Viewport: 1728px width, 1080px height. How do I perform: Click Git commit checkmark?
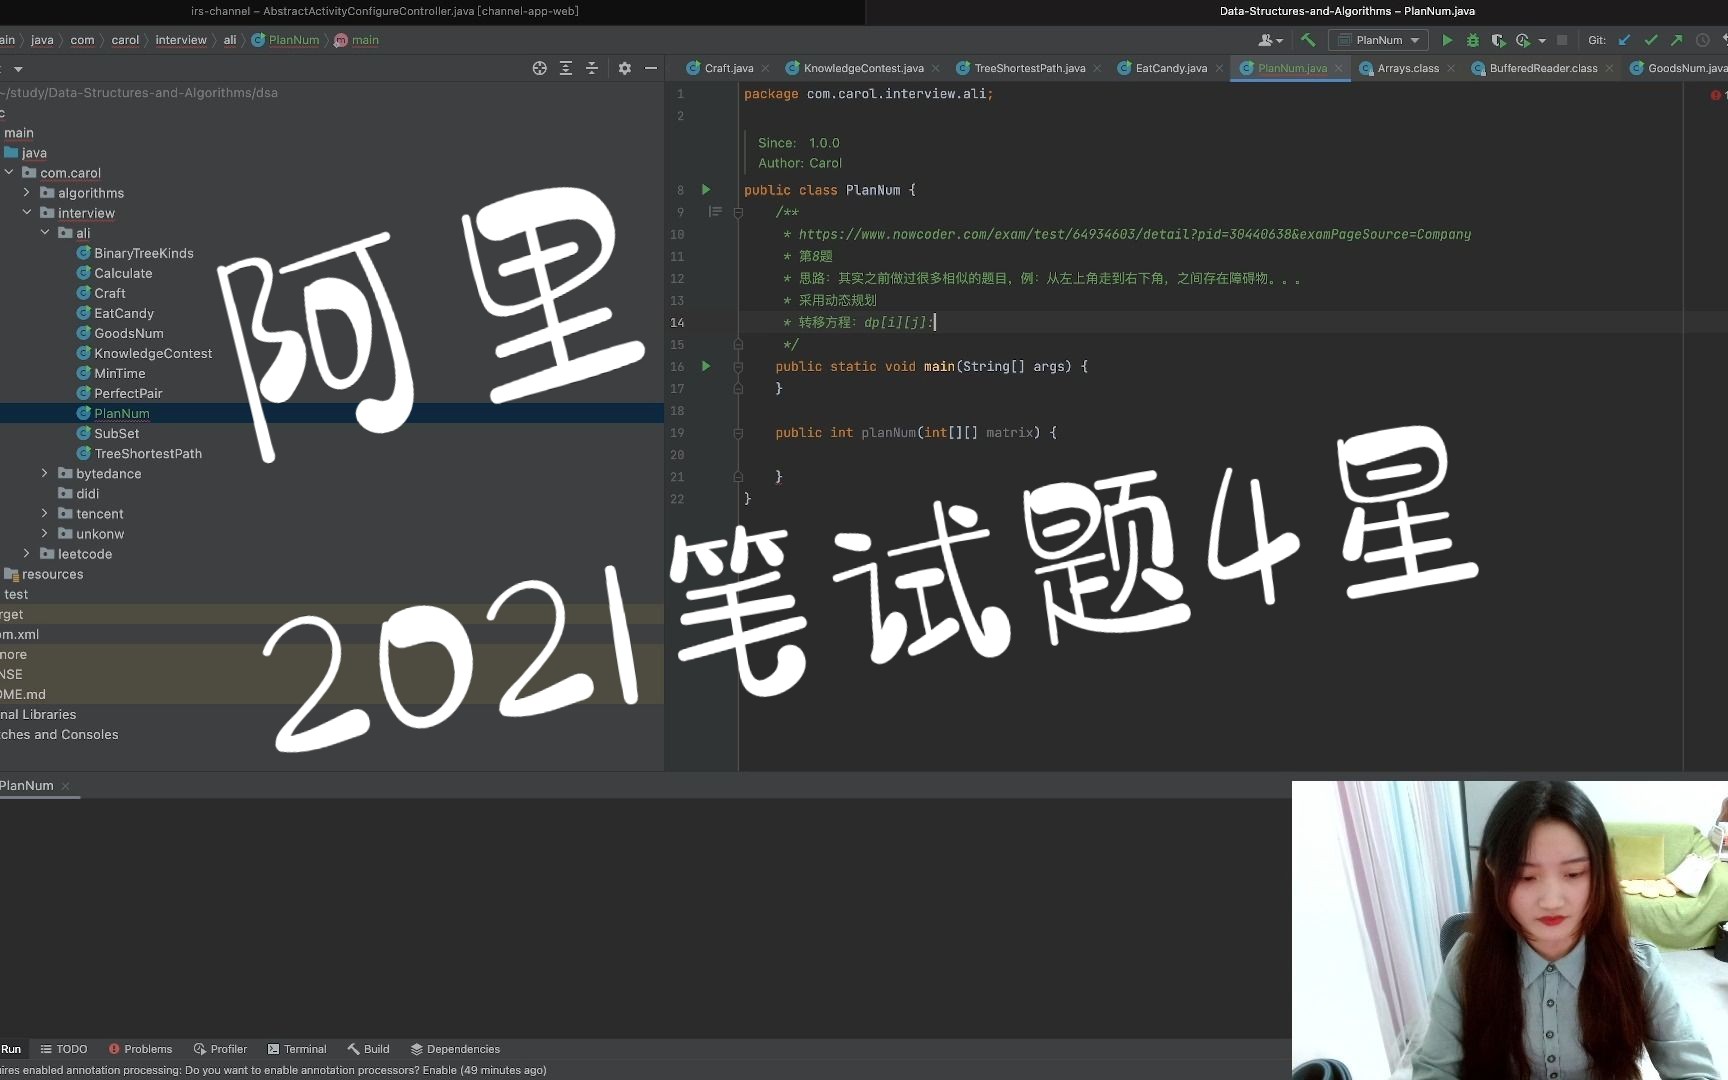coord(1651,40)
